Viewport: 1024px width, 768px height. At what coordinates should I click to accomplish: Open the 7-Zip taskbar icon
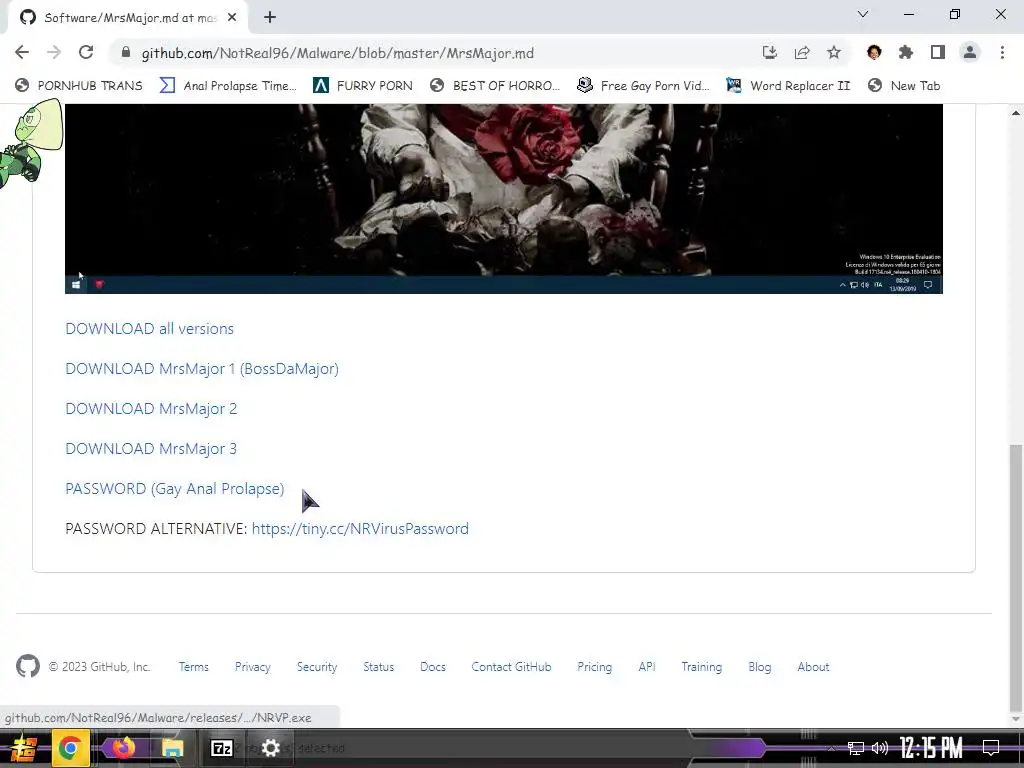click(221, 748)
